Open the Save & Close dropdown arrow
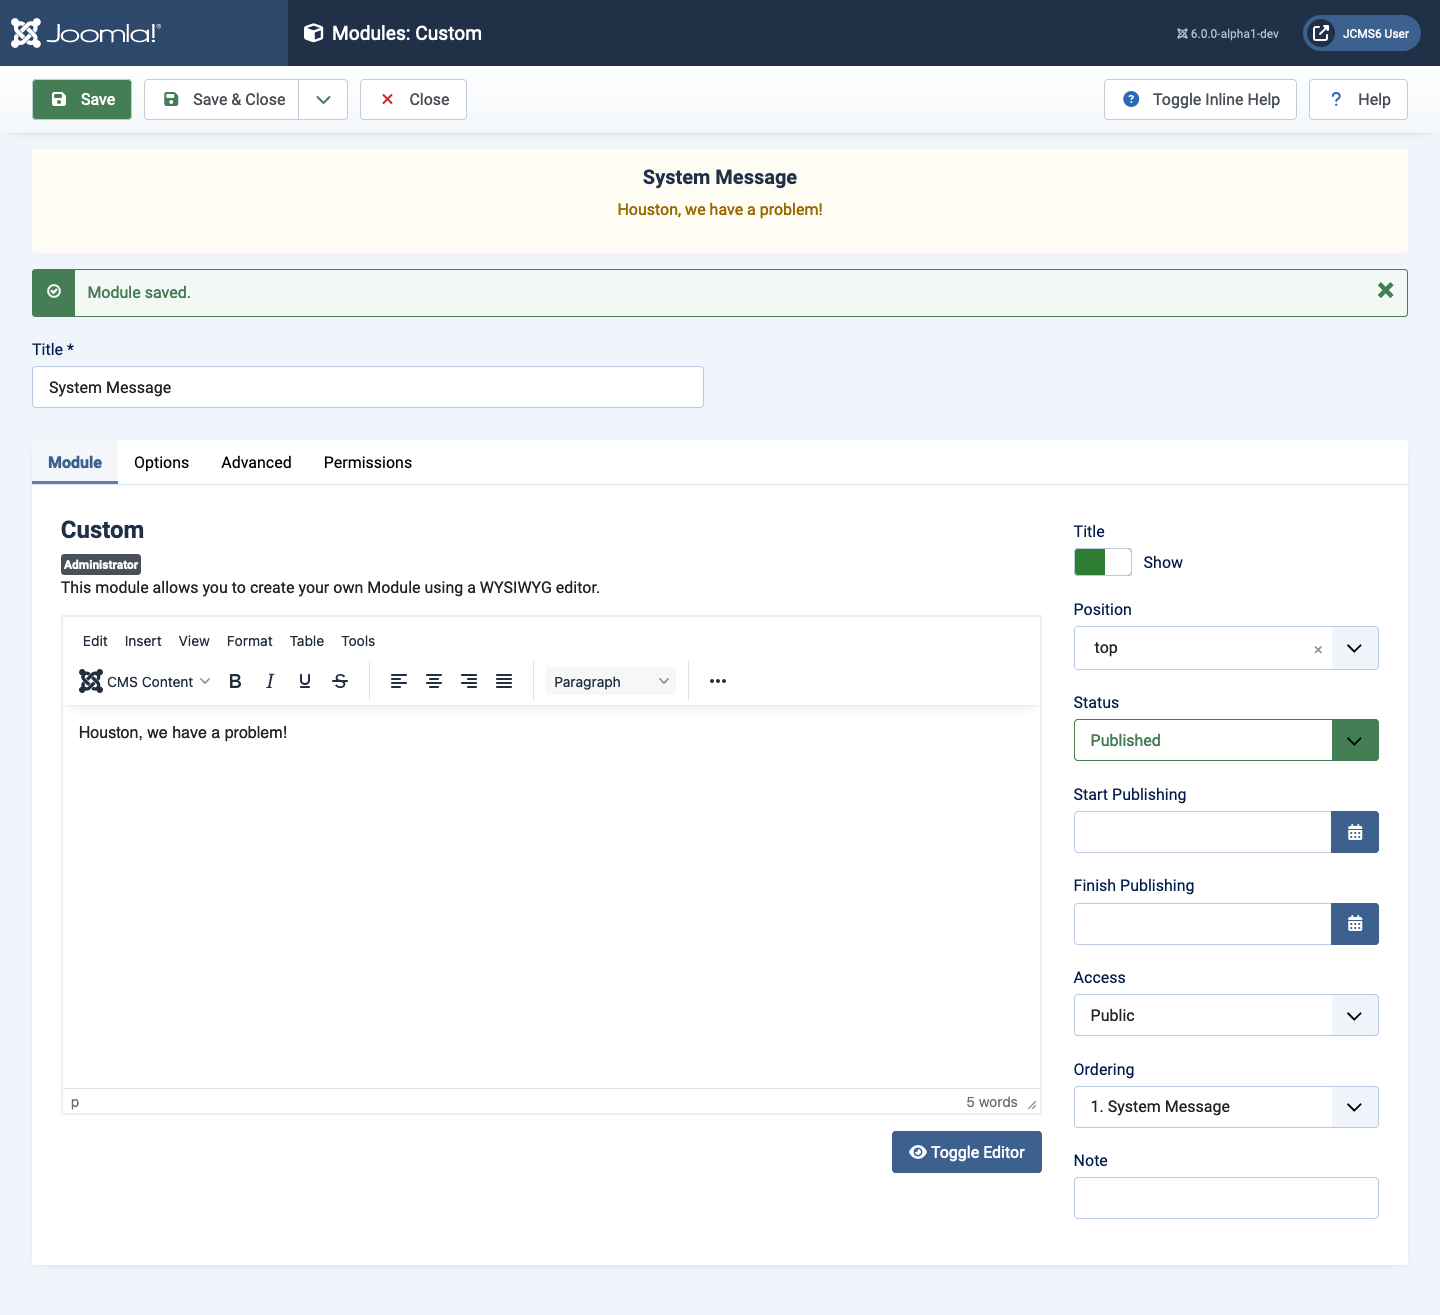Screen dimensions: 1440x1315 [x=322, y=99]
